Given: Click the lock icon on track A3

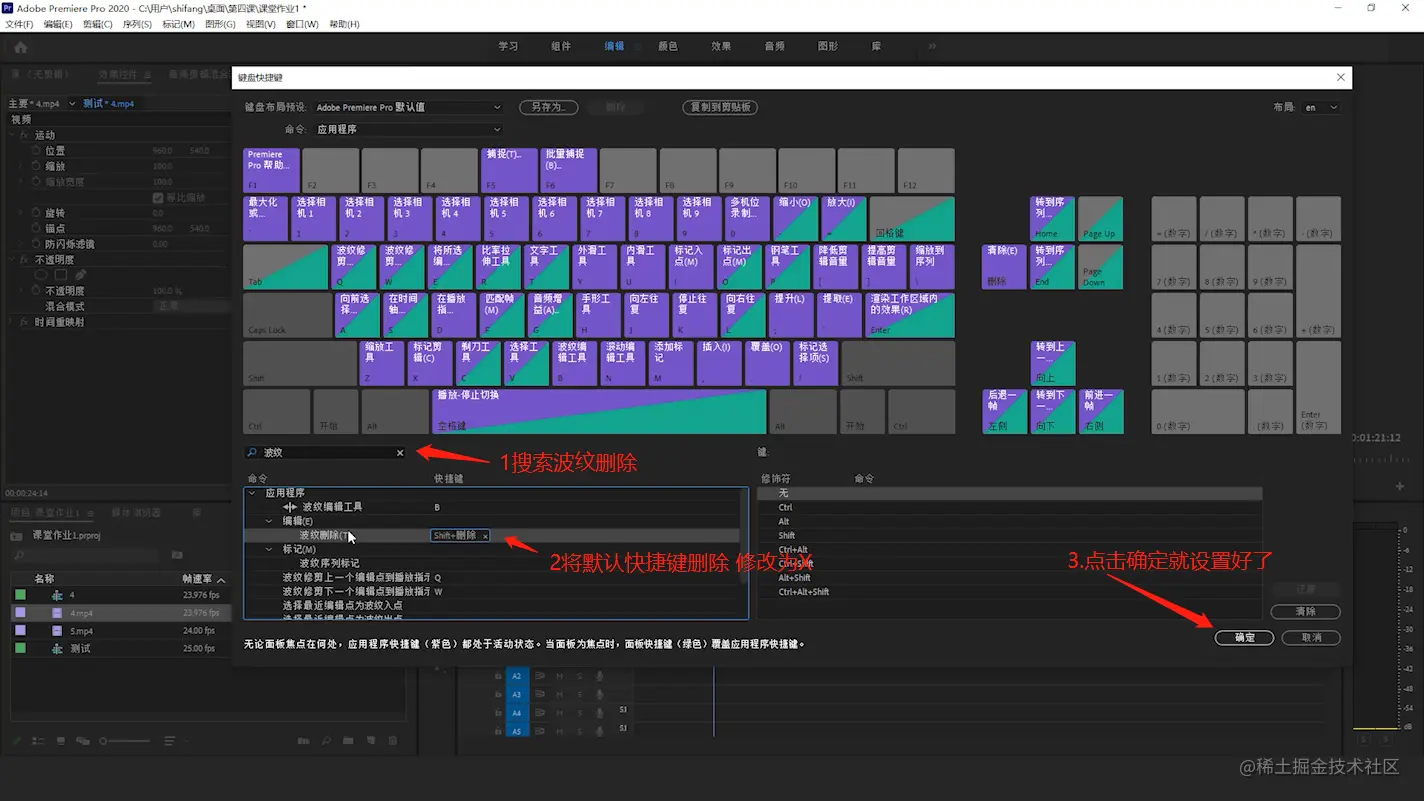Looking at the screenshot, I should coord(498,694).
